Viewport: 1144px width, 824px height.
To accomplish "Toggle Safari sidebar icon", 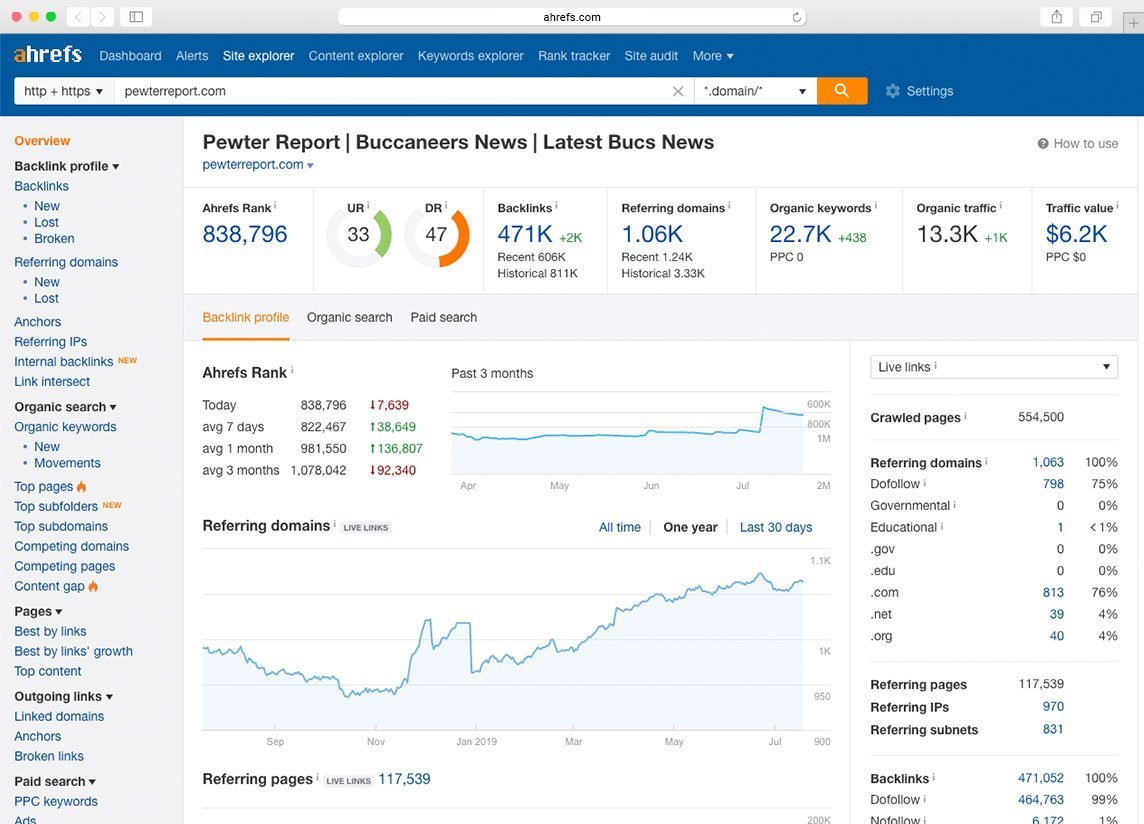I will (x=136, y=17).
